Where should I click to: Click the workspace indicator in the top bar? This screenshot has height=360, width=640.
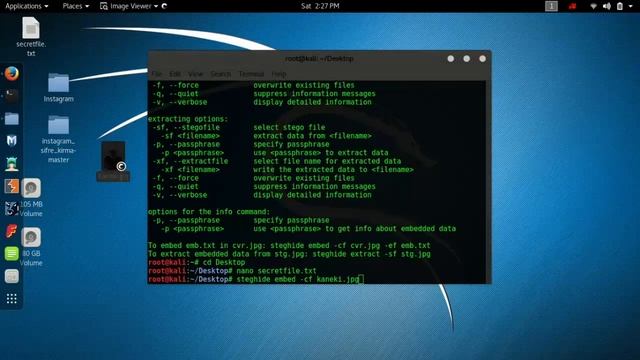551,6
